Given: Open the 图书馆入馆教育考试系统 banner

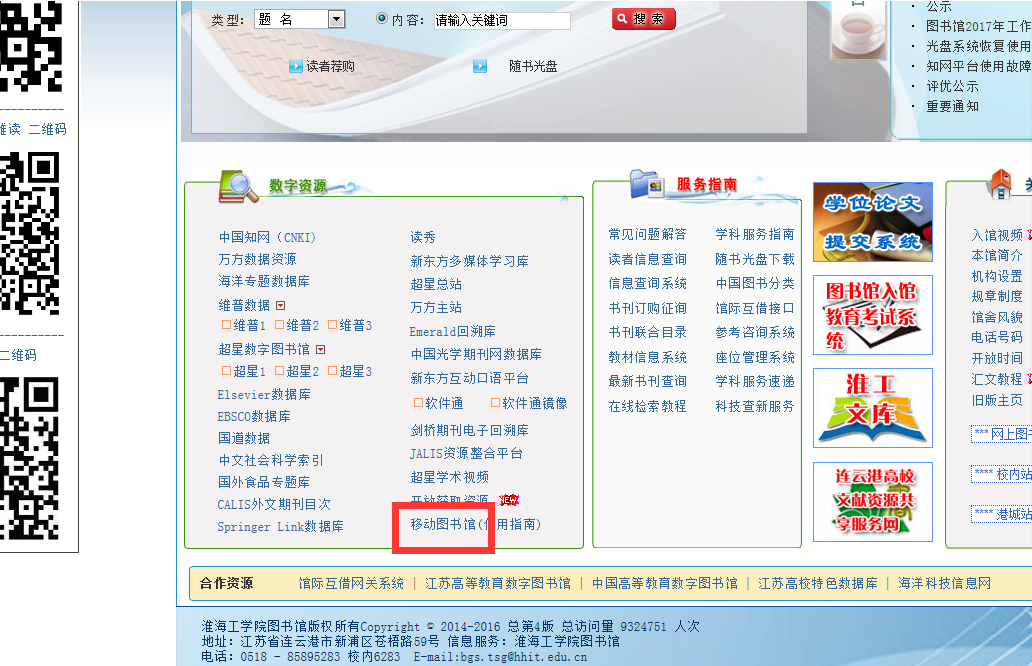Looking at the screenshot, I should [872, 315].
